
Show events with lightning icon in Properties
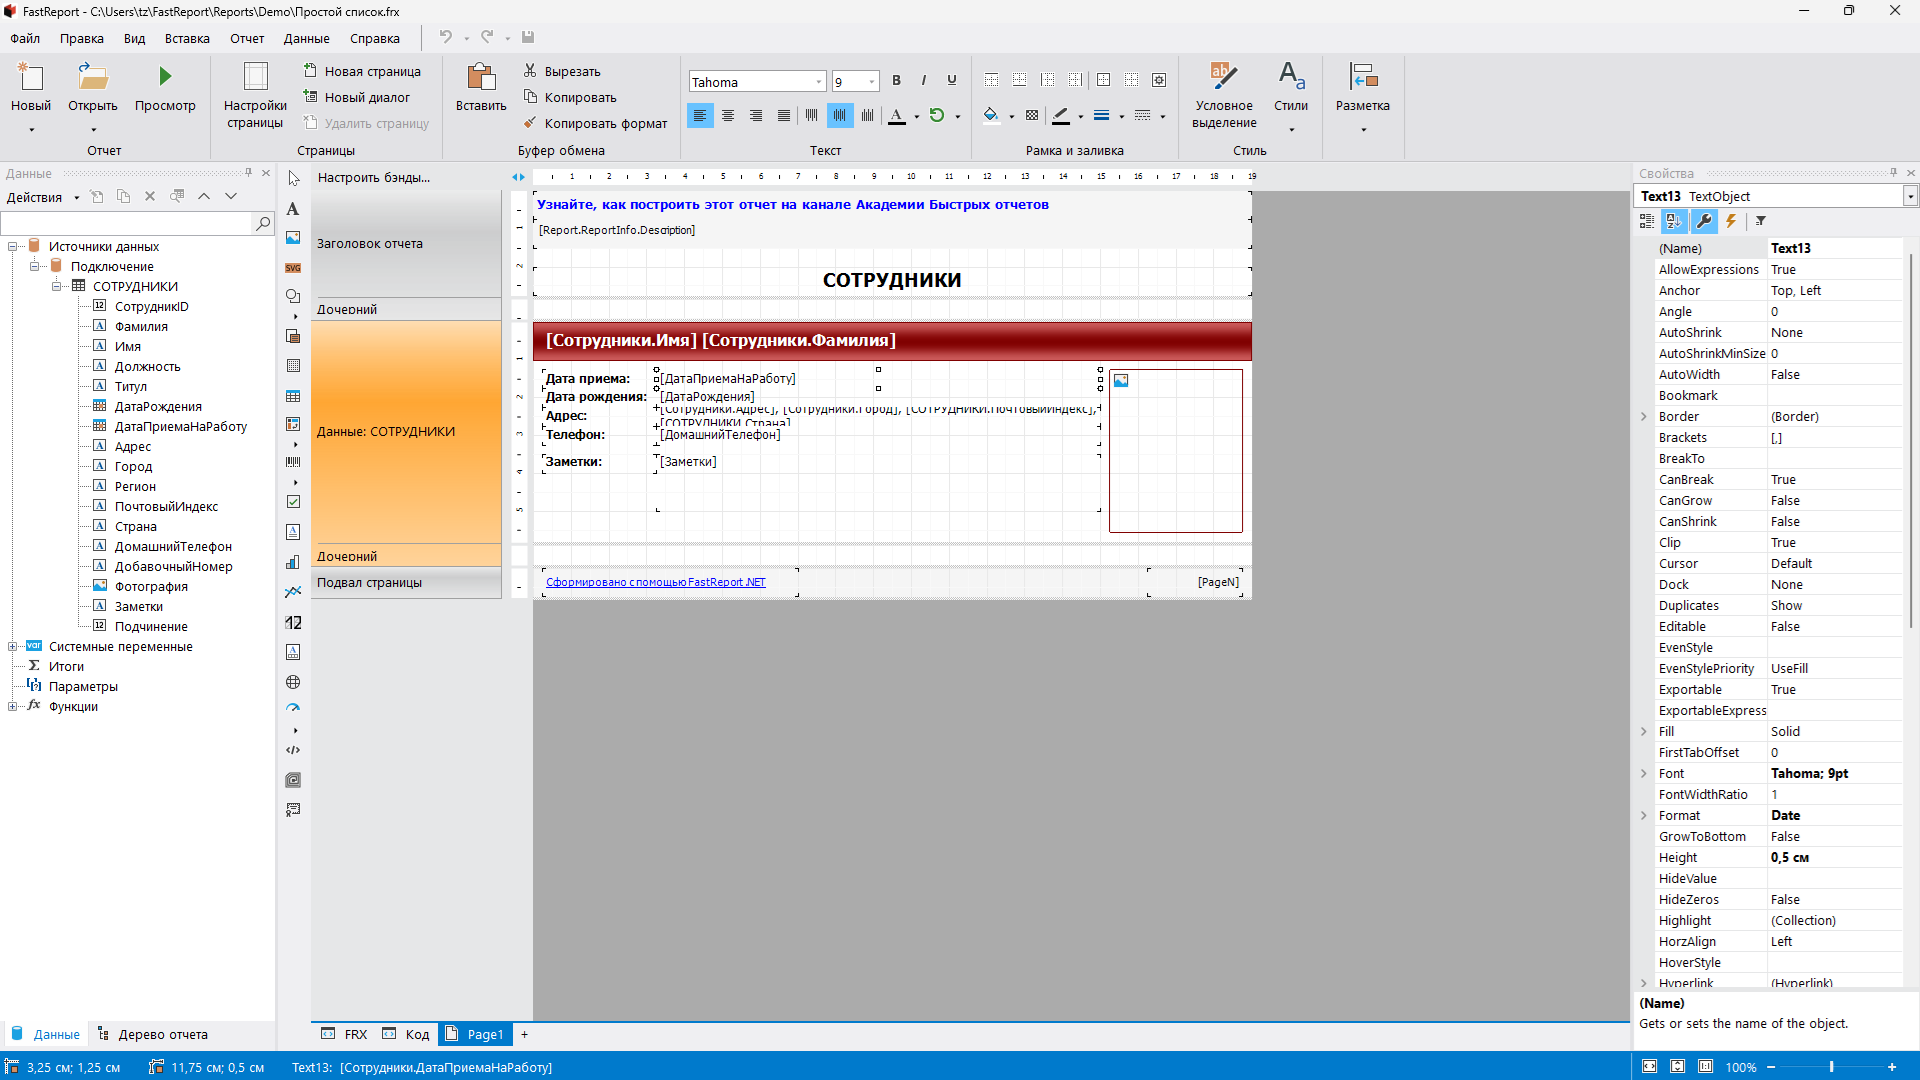pyautogui.click(x=1731, y=221)
